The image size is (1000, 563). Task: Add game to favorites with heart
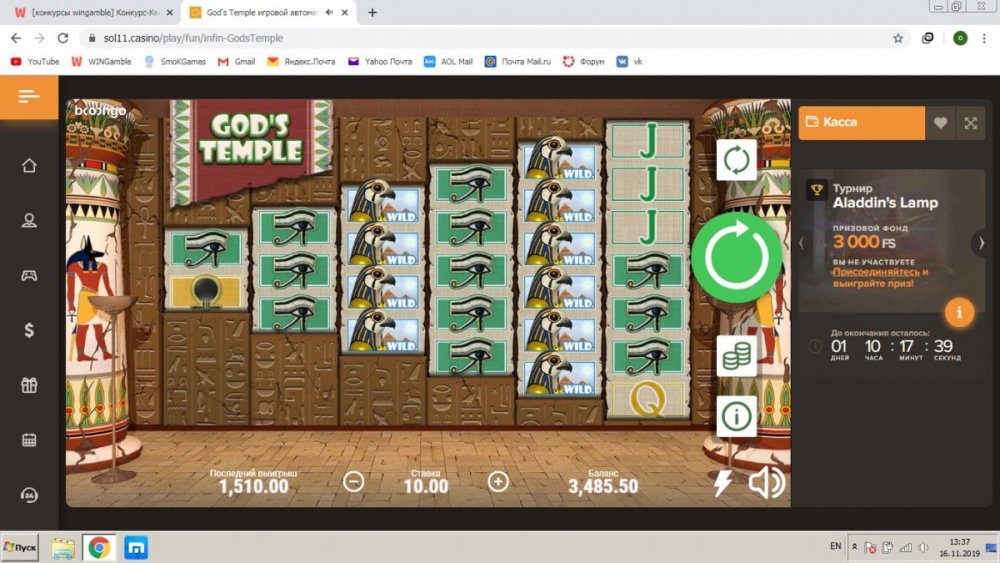point(940,123)
